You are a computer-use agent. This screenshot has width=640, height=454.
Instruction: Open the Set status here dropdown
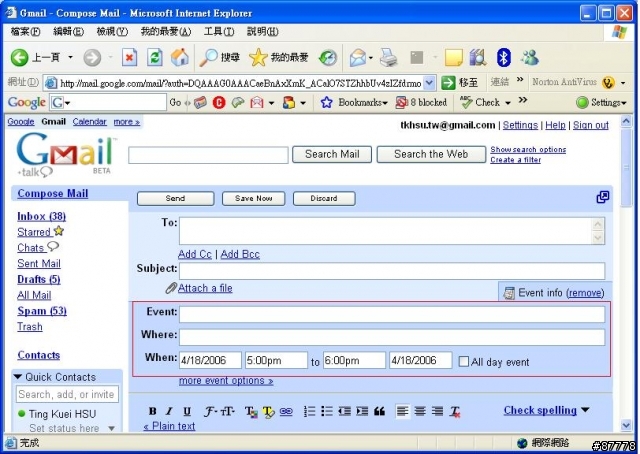point(111,428)
